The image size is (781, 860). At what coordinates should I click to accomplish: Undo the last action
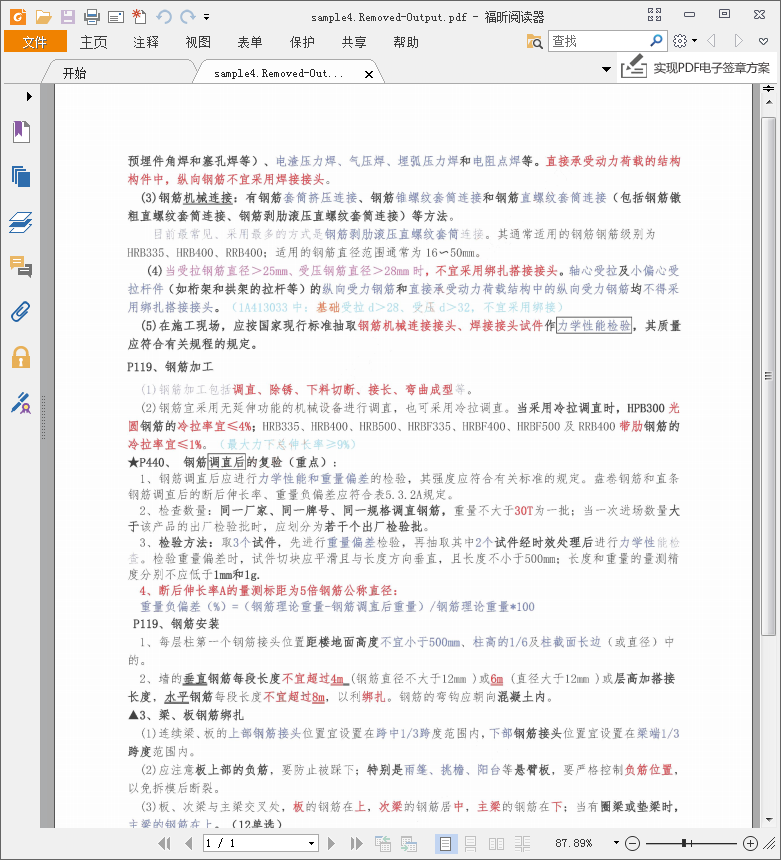[164, 17]
